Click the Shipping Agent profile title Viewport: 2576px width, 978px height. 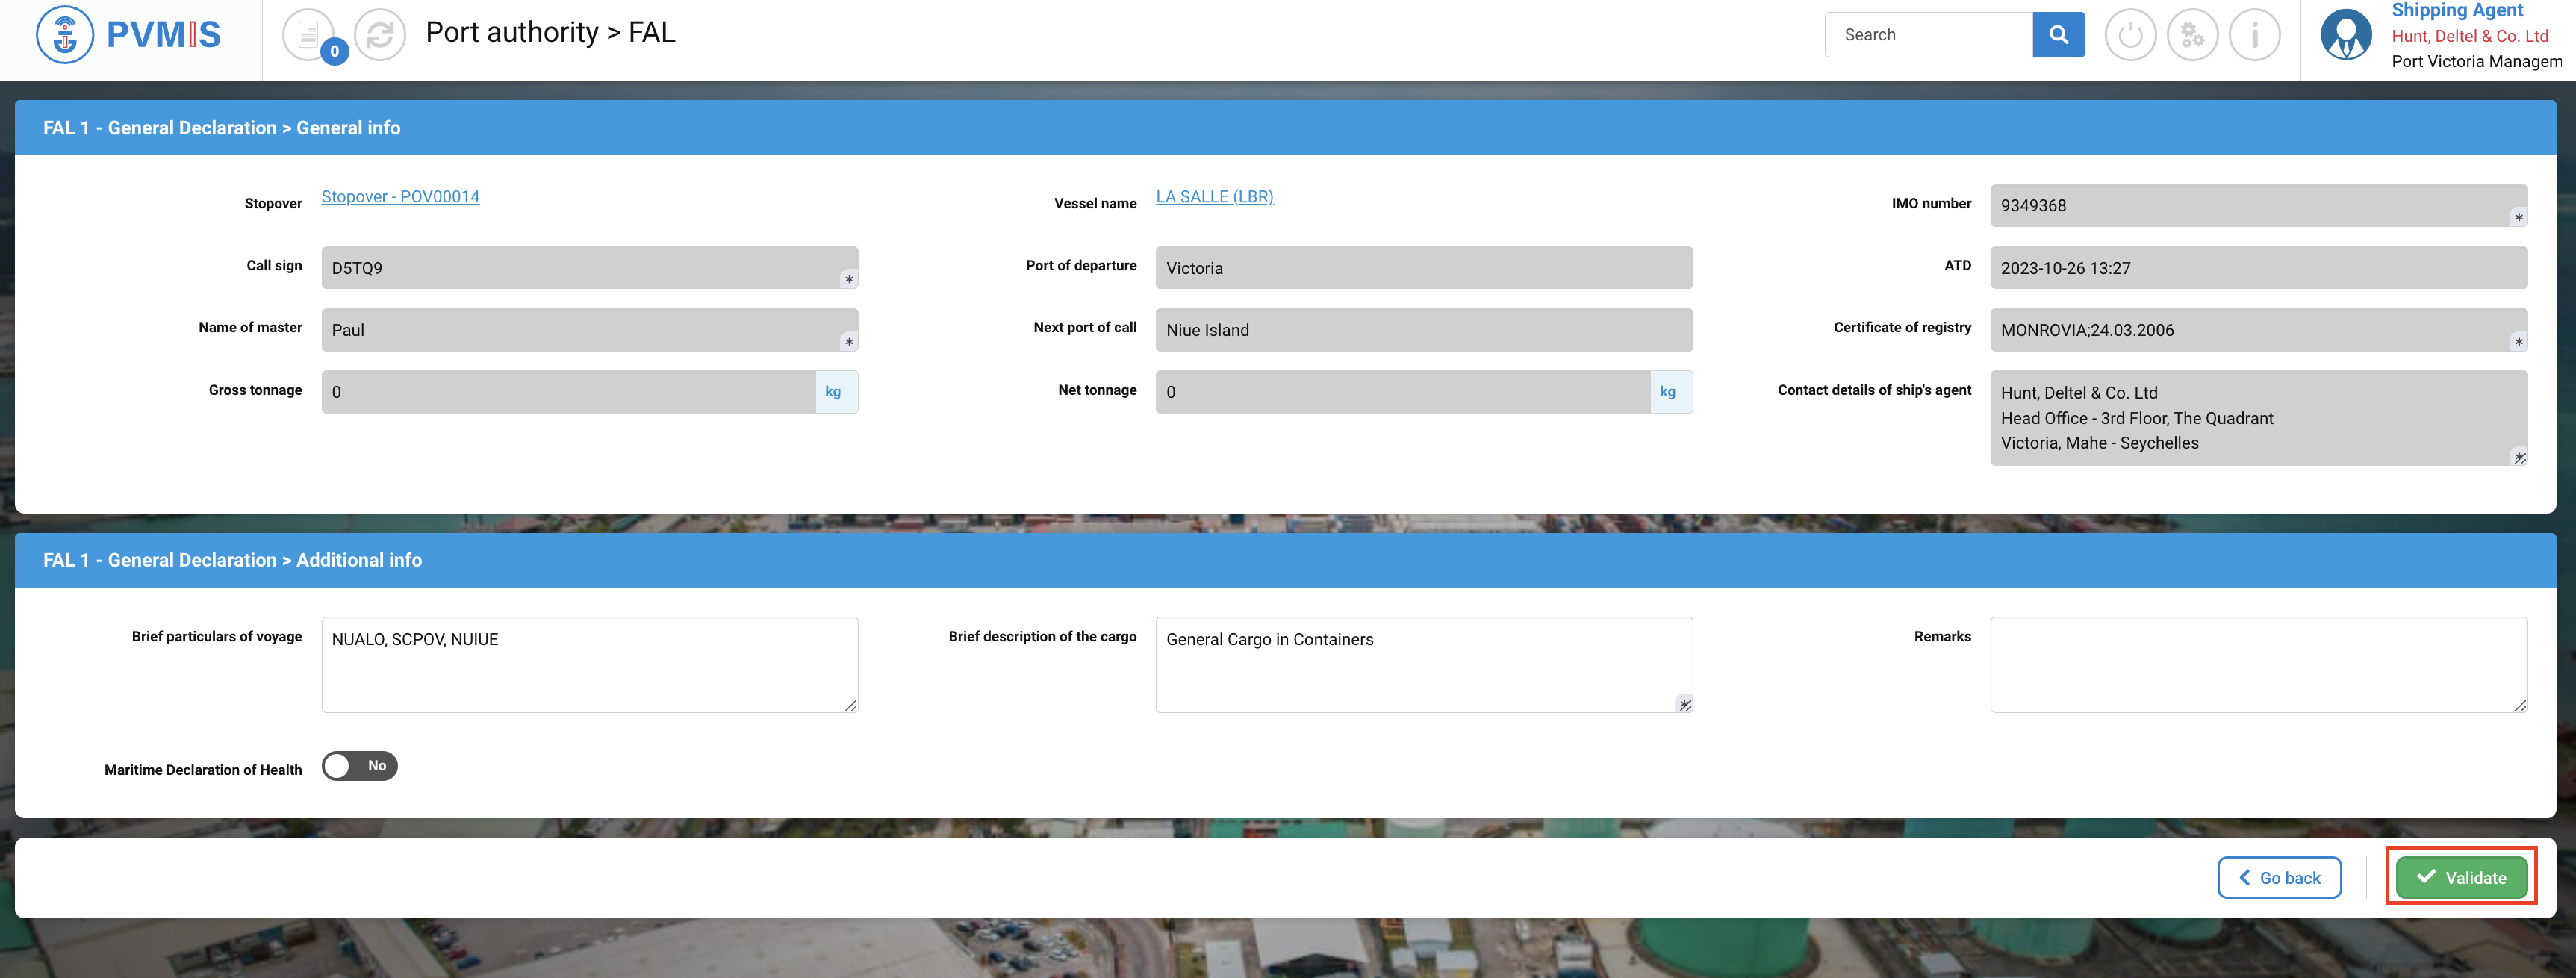coord(2457,11)
